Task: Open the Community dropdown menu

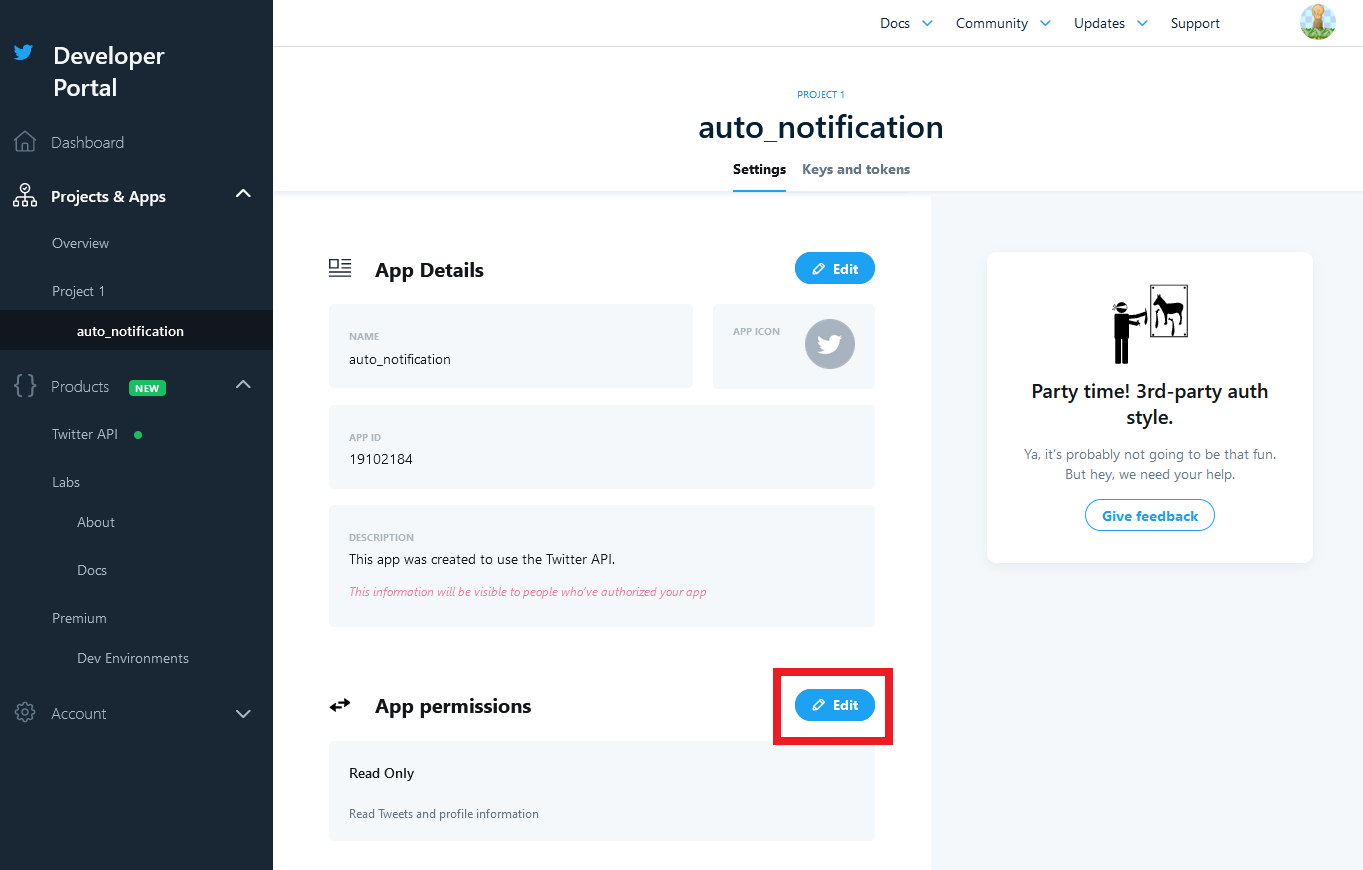Action: point(1003,23)
